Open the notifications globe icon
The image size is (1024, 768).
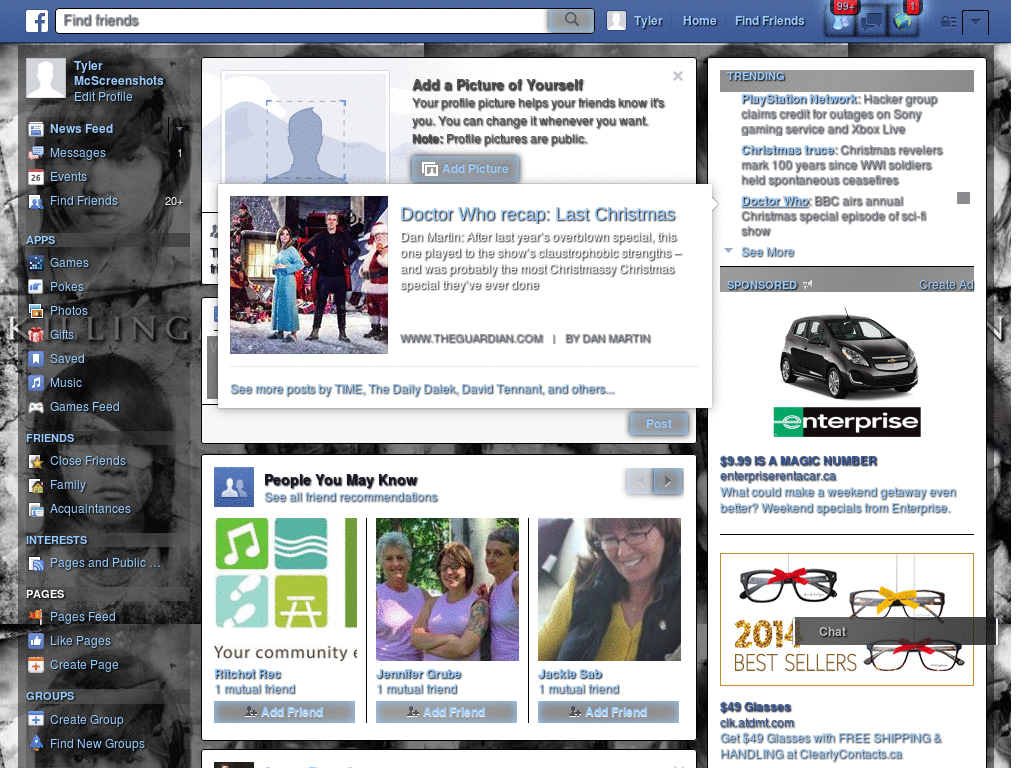click(x=903, y=22)
